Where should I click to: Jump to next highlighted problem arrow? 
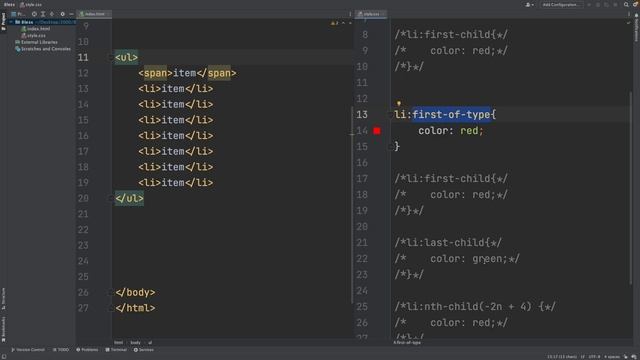click(x=350, y=23)
